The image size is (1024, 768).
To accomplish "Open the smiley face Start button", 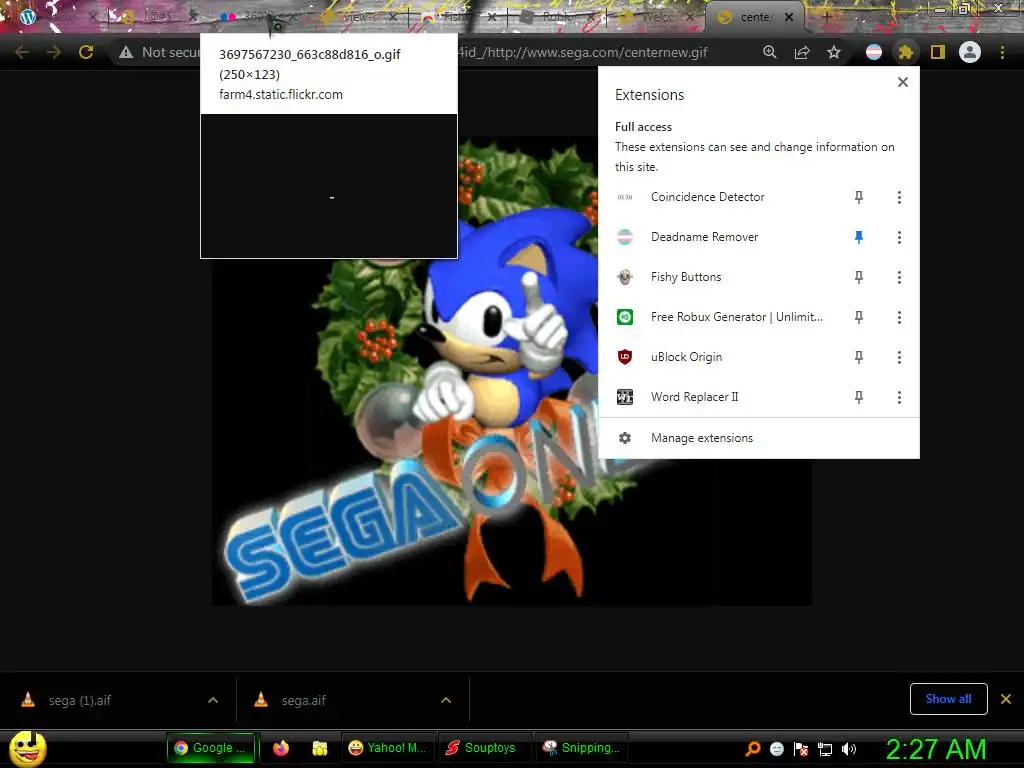I will [27, 748].
